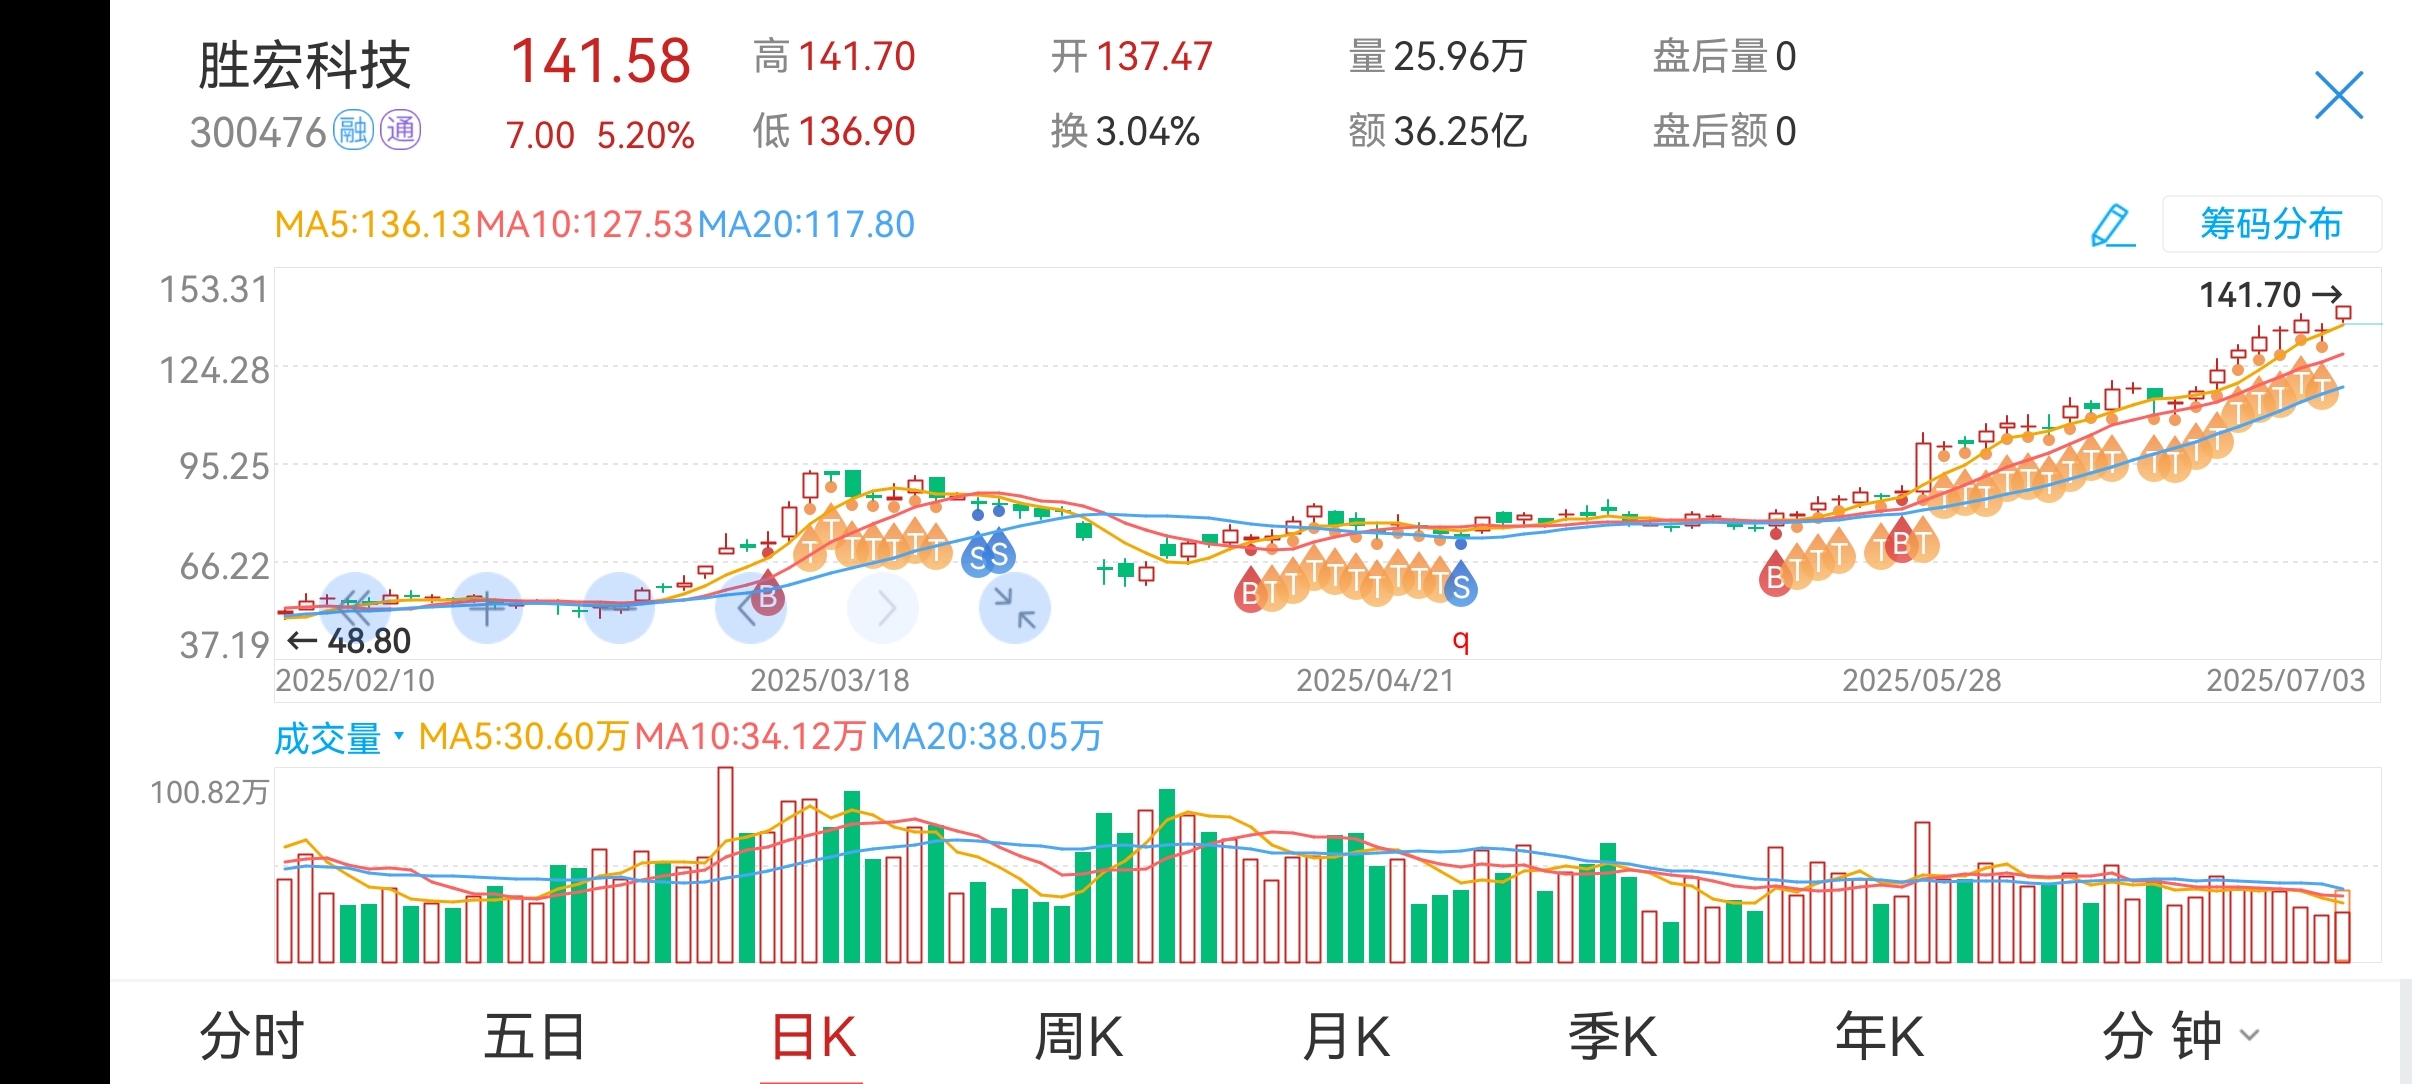Tap the 盘后量 0 after-hours volume

[x=1724, y=57]
